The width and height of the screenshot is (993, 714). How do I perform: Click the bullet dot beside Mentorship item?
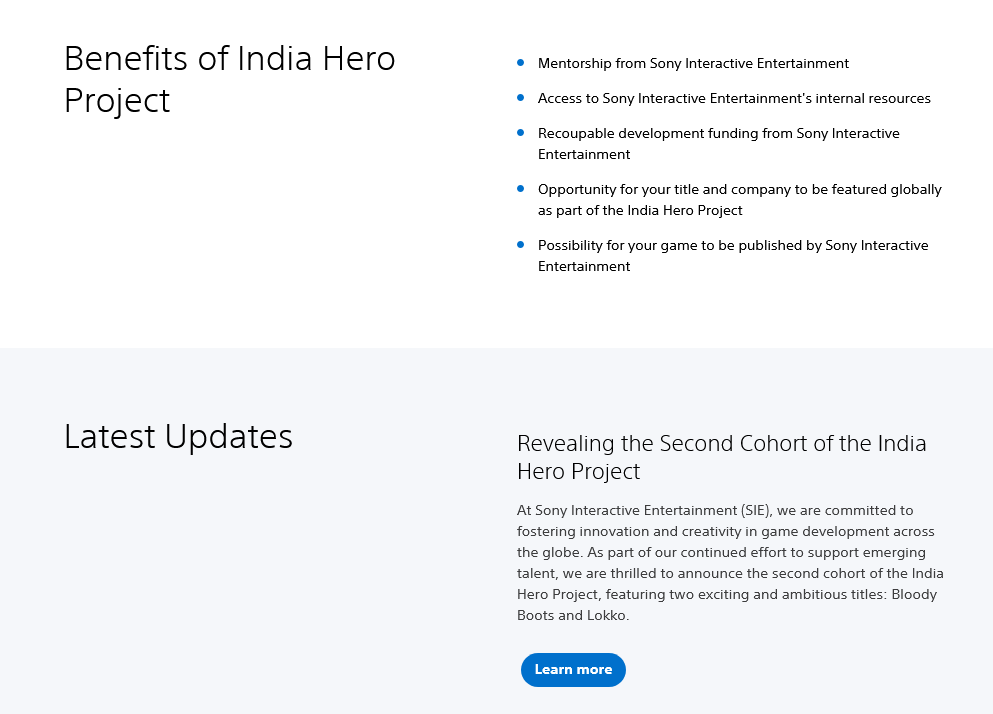pos(521,63)
